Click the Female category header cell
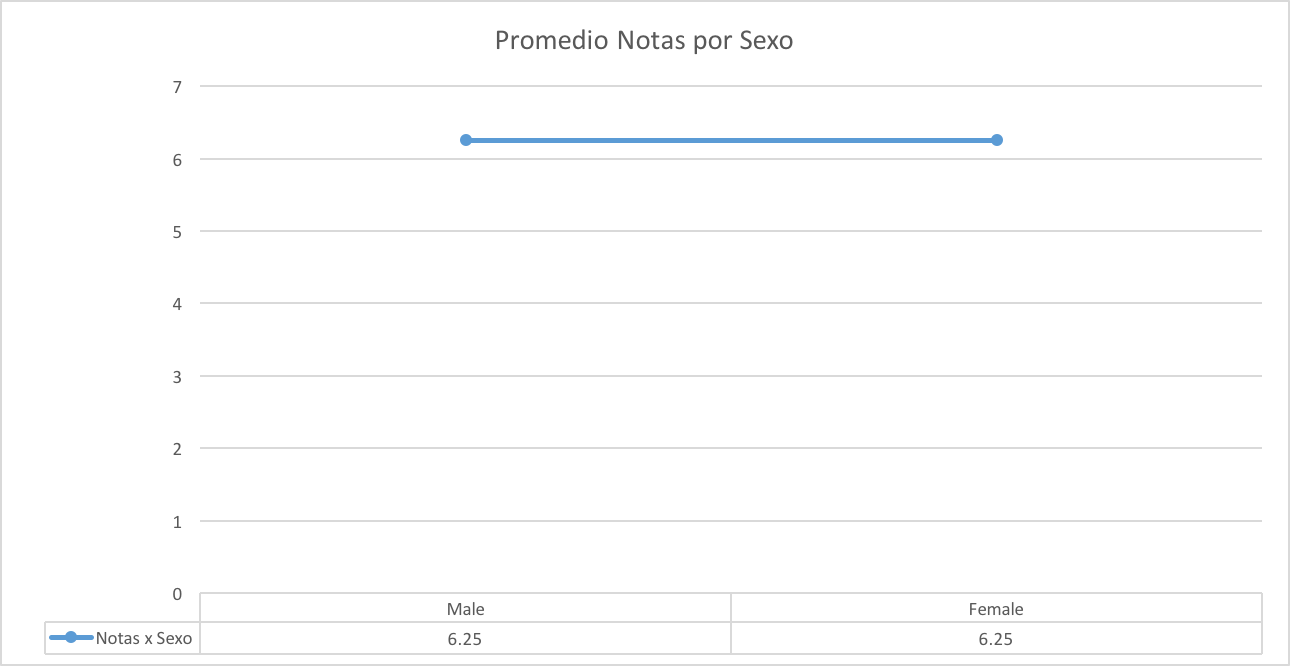Viewport: 1290px width, 666px height. [997, 608]
